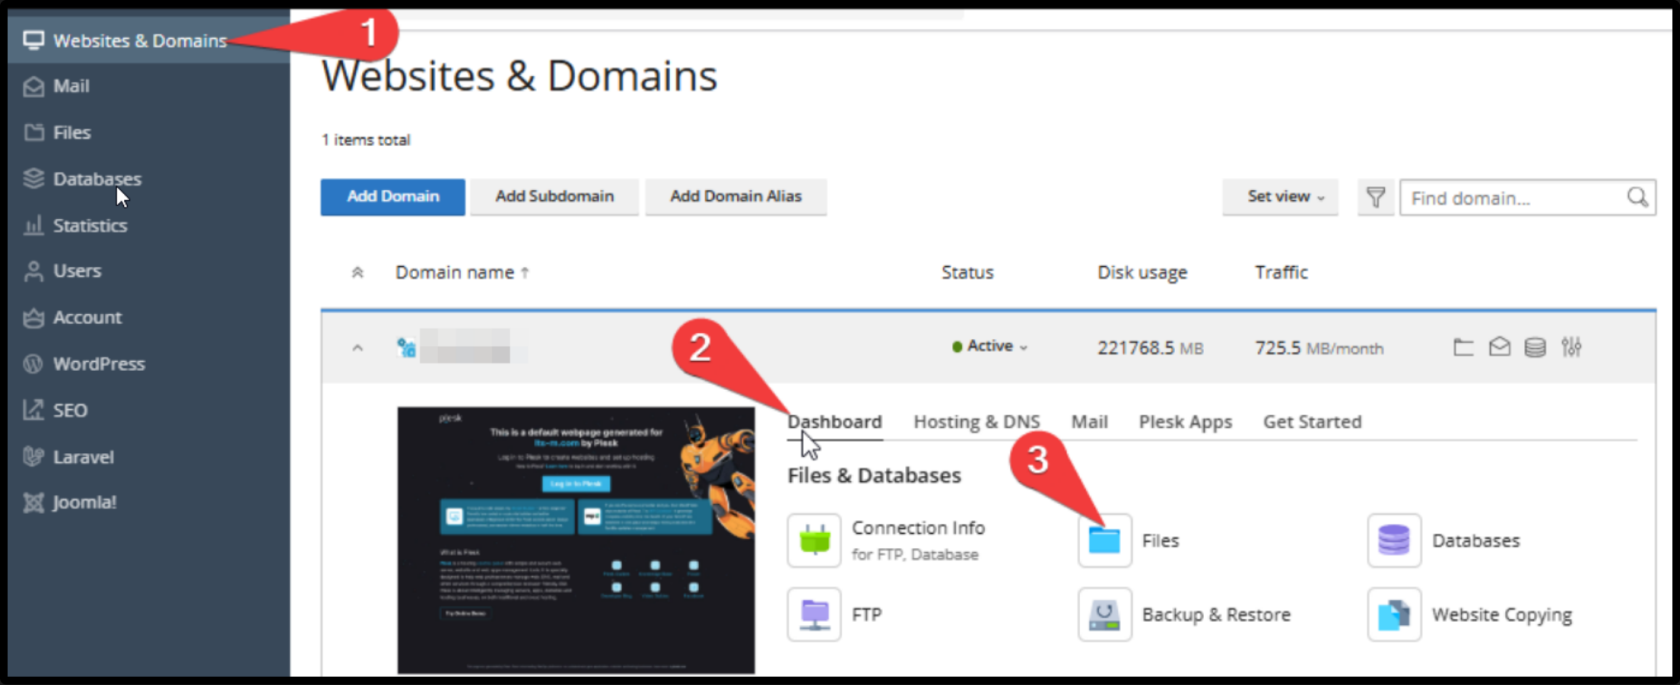Image resolution: width=1680 pixels, height=685 pixels.
Task: Click the database icon in the domain row
Action: (x=1535, y=348)
